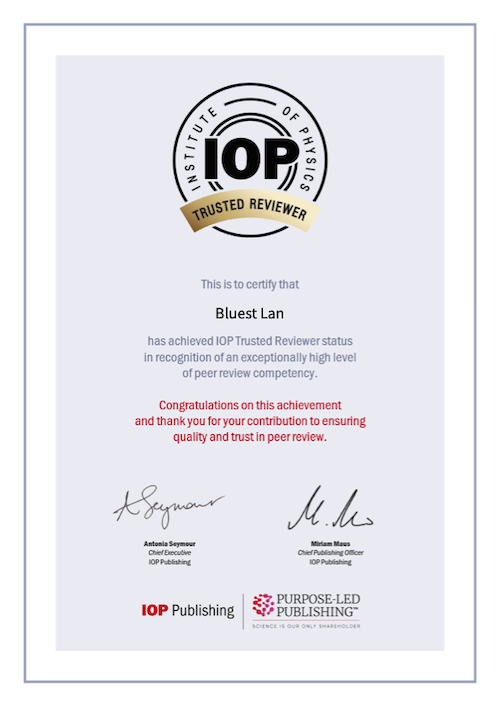The image size is (500, 707).
Task: Click the red IOP Publishing footer logo
Action: click(x=188, y=611)
